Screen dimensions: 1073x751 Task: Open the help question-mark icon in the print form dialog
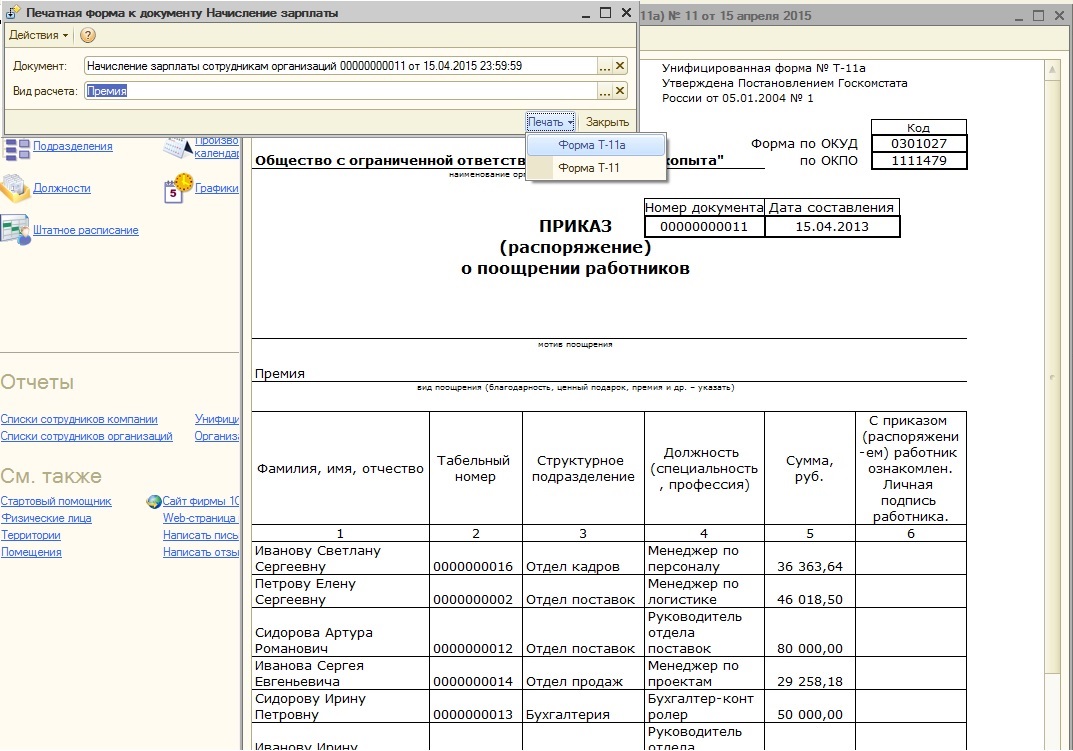click(88, 35)
